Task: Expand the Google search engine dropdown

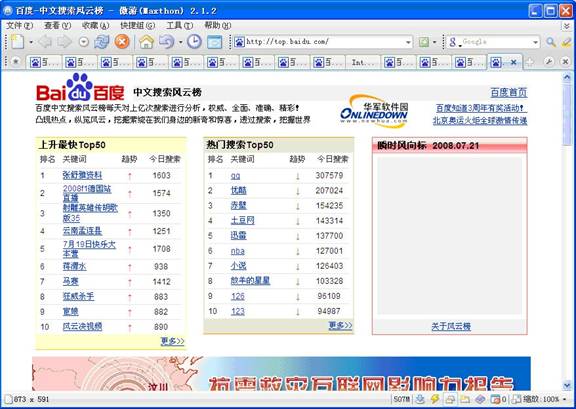Action: click(x=536, y=42)
